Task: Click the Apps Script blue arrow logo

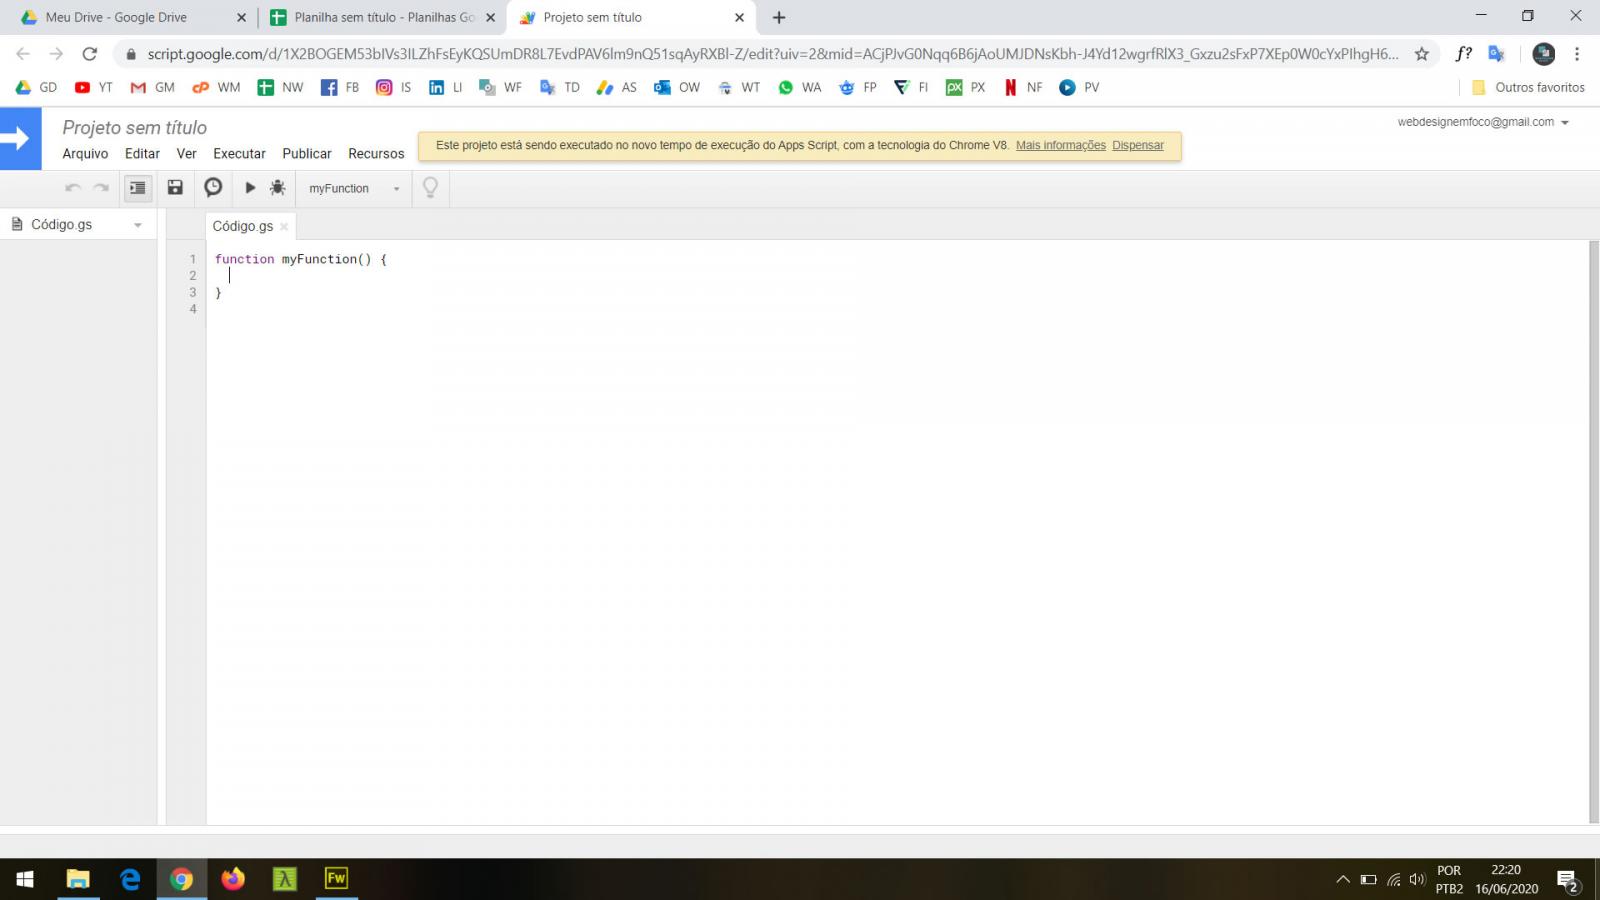Action: 20,138
